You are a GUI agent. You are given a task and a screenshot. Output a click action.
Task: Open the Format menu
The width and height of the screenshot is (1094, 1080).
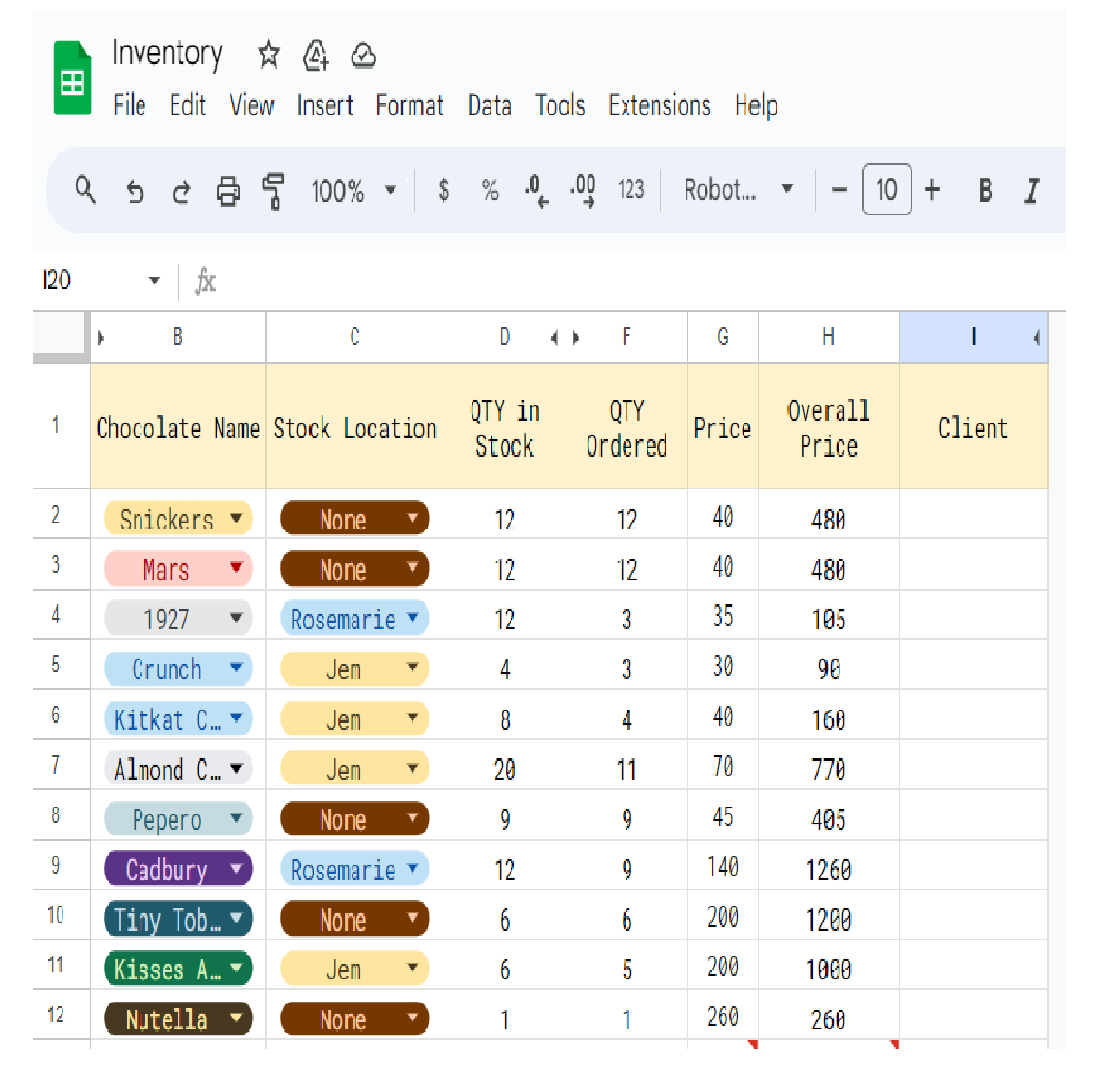409,105
